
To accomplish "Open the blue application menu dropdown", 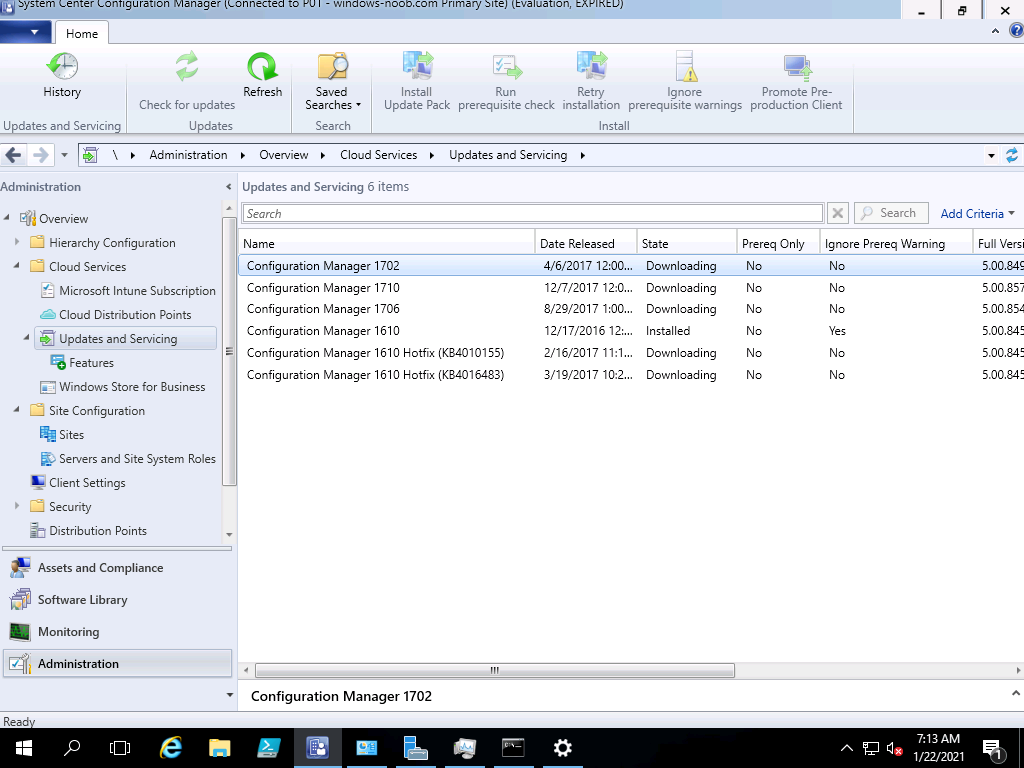I will pyautogui.click(x=25, y=32).
